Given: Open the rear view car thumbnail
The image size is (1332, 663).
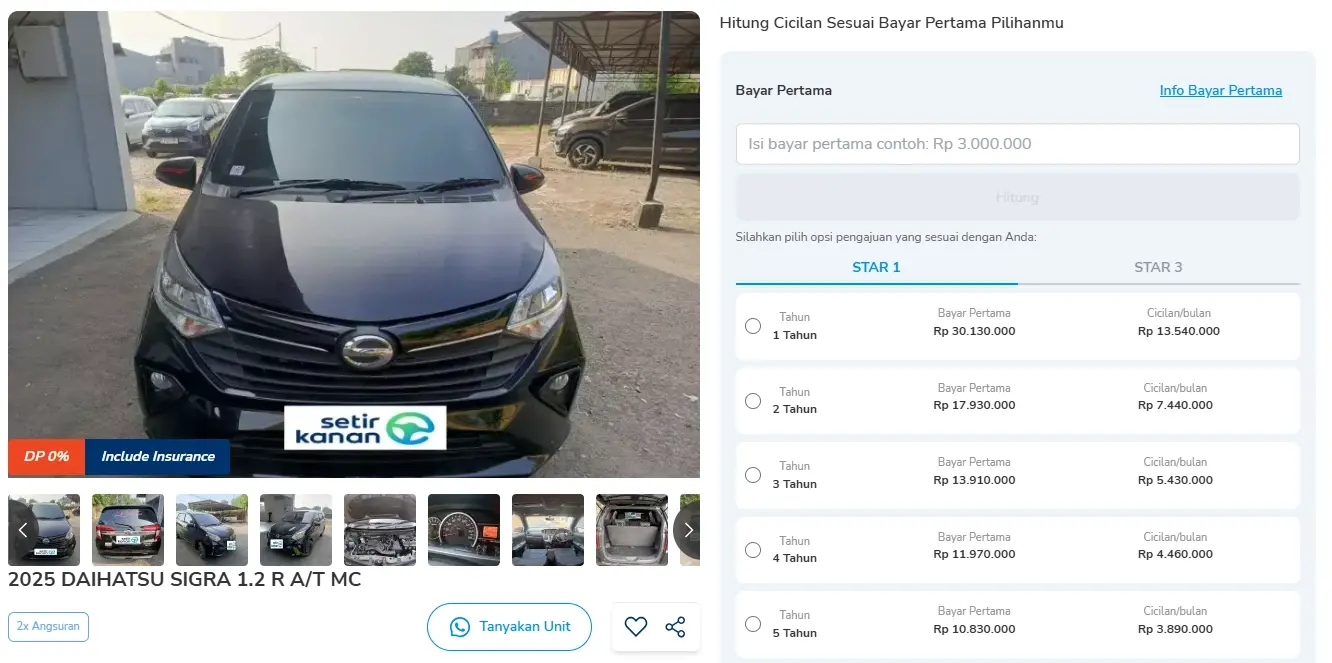Looking at the screenshot, I should 128,530.
